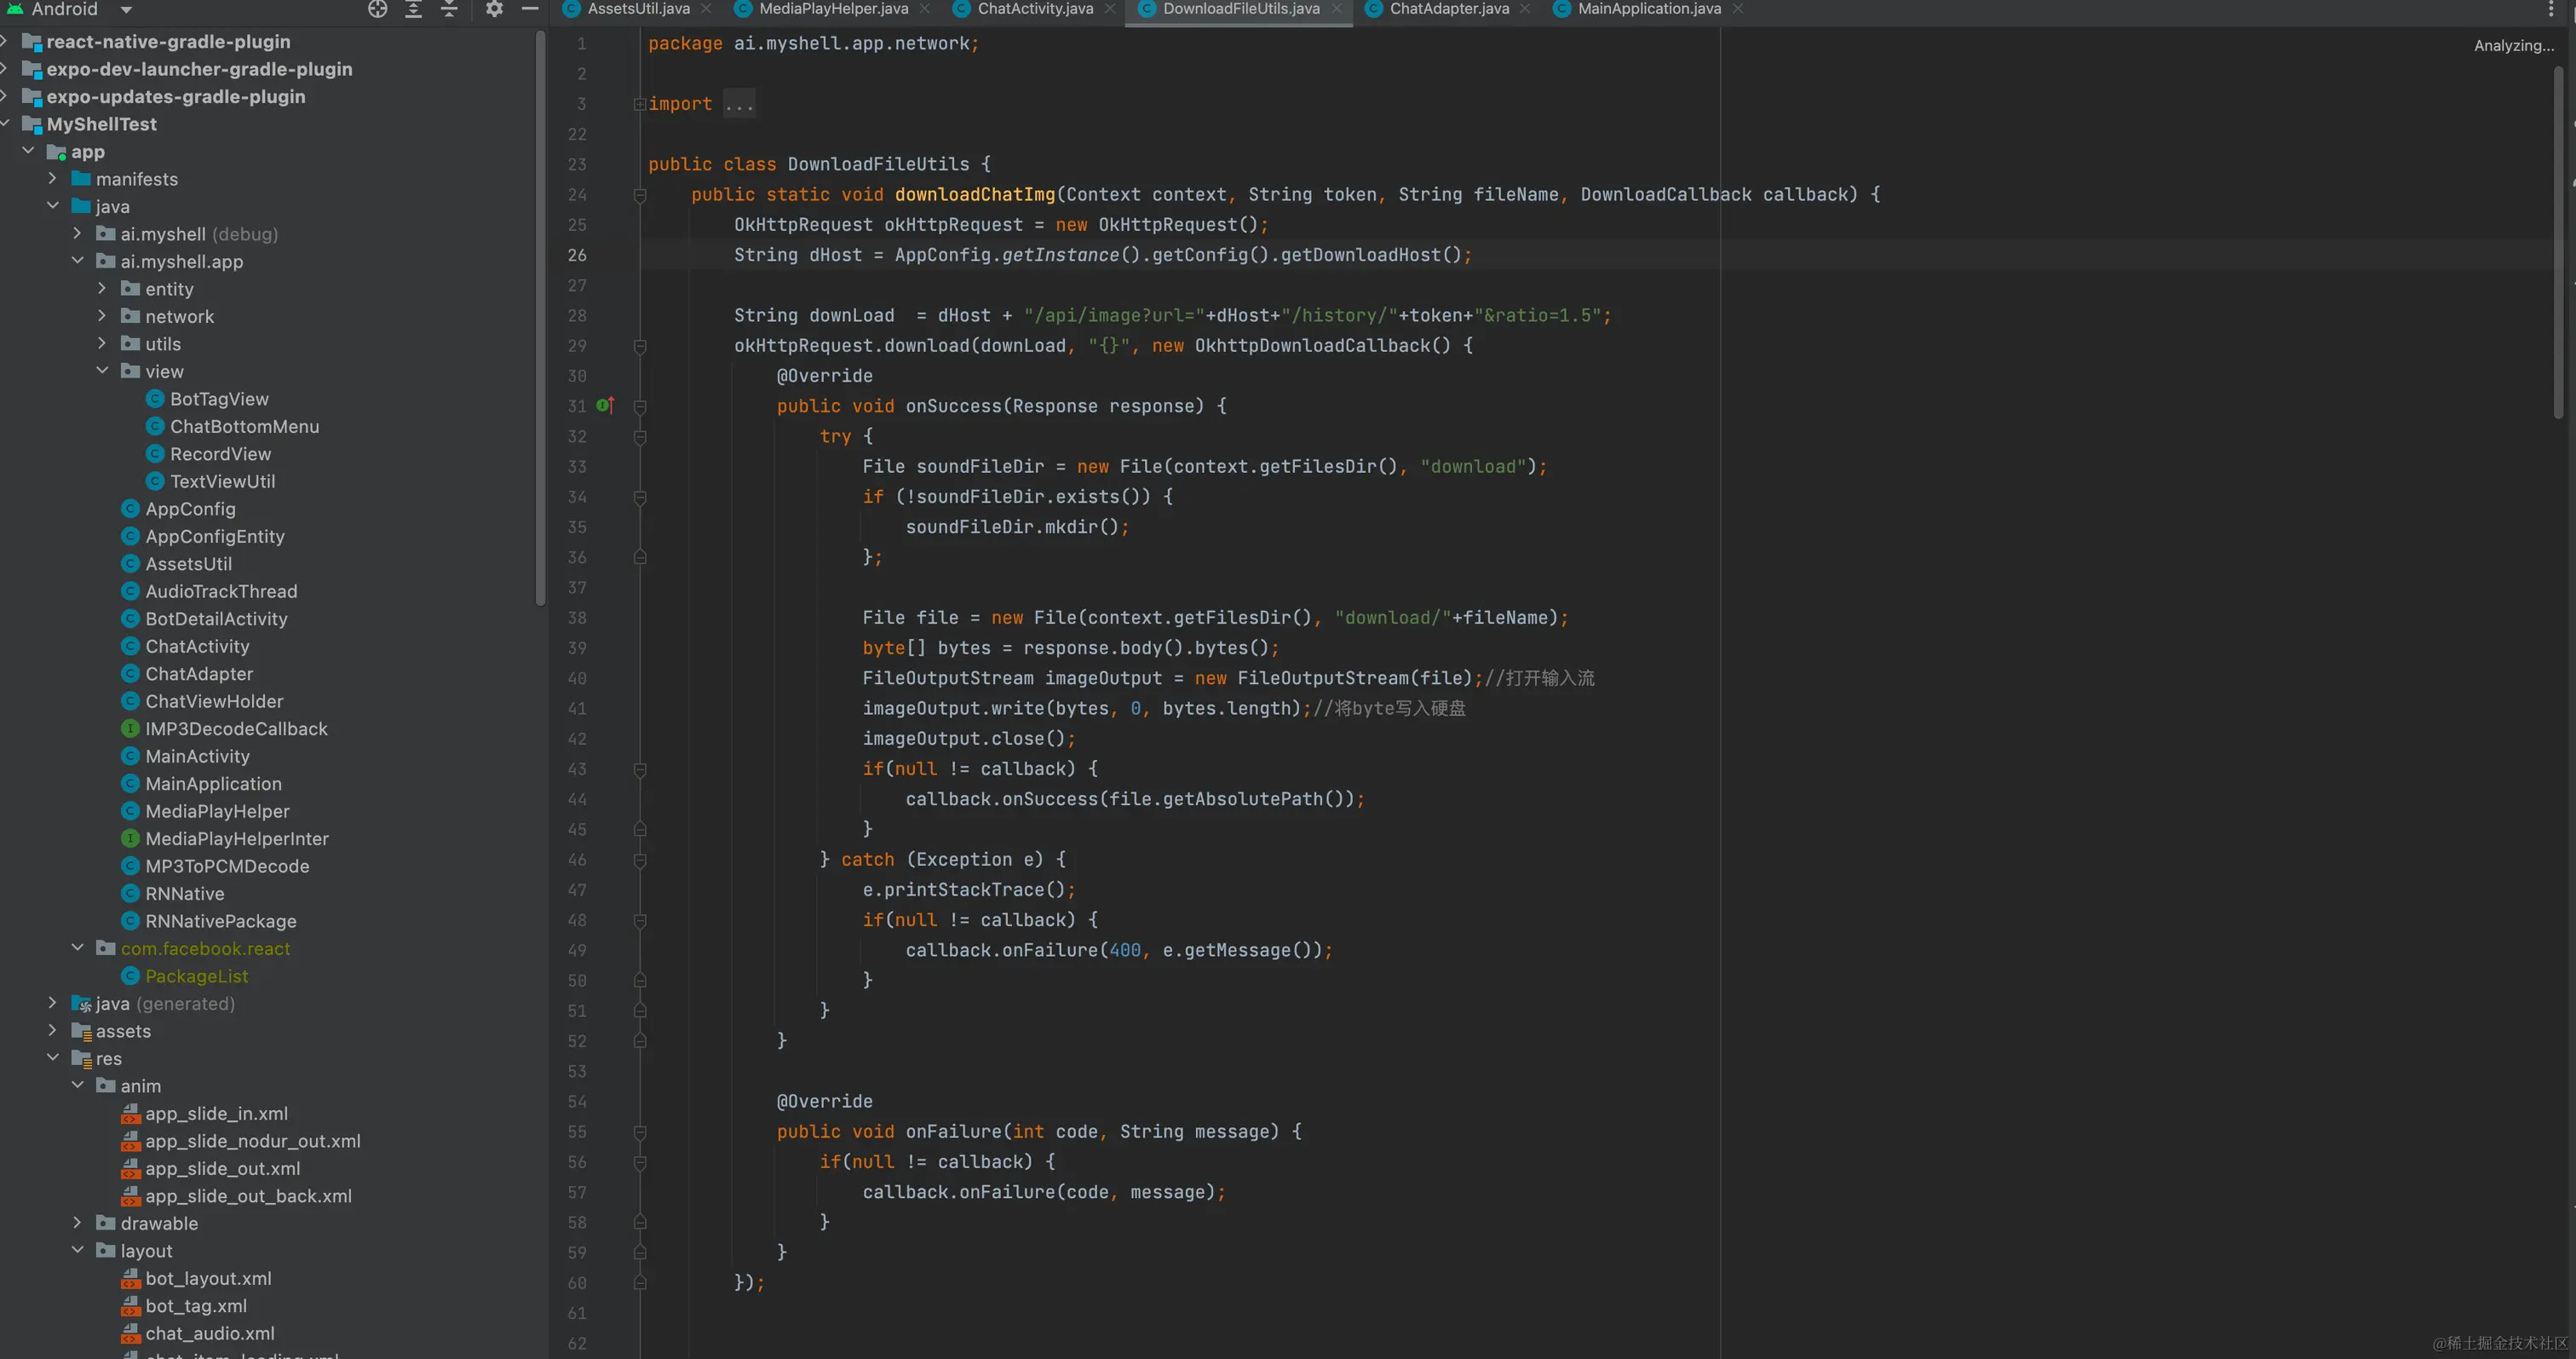Collapse the layout folder
The width and height of the screenshot is (2576, 1359).
pos(77,1251)
